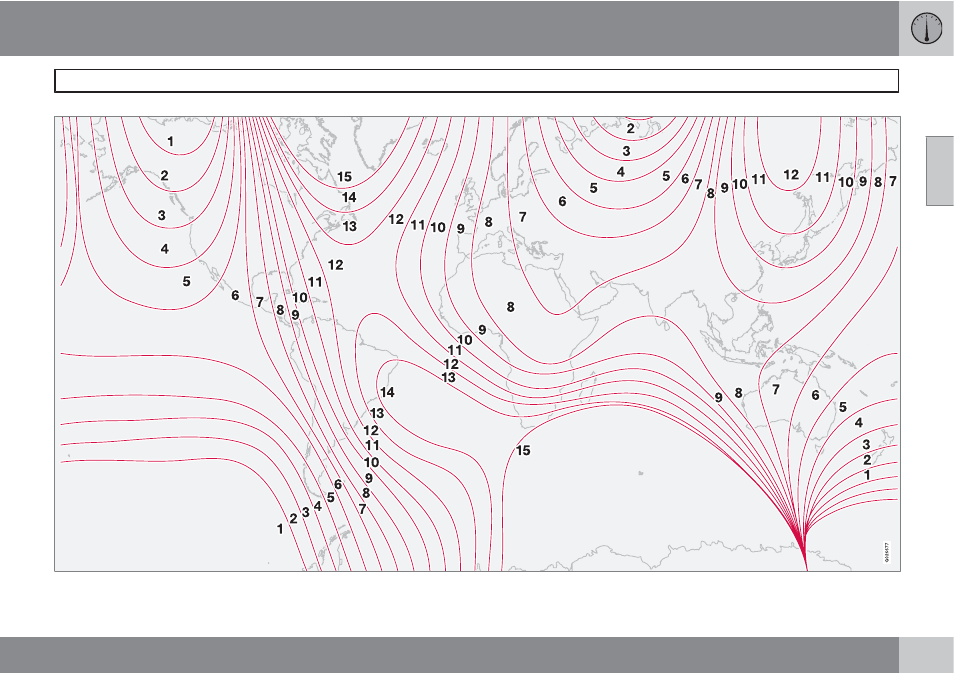The image size is (954, 673).
Task: Click zone label 15 in the South Atlantic
Action: (x=523, y=451)
